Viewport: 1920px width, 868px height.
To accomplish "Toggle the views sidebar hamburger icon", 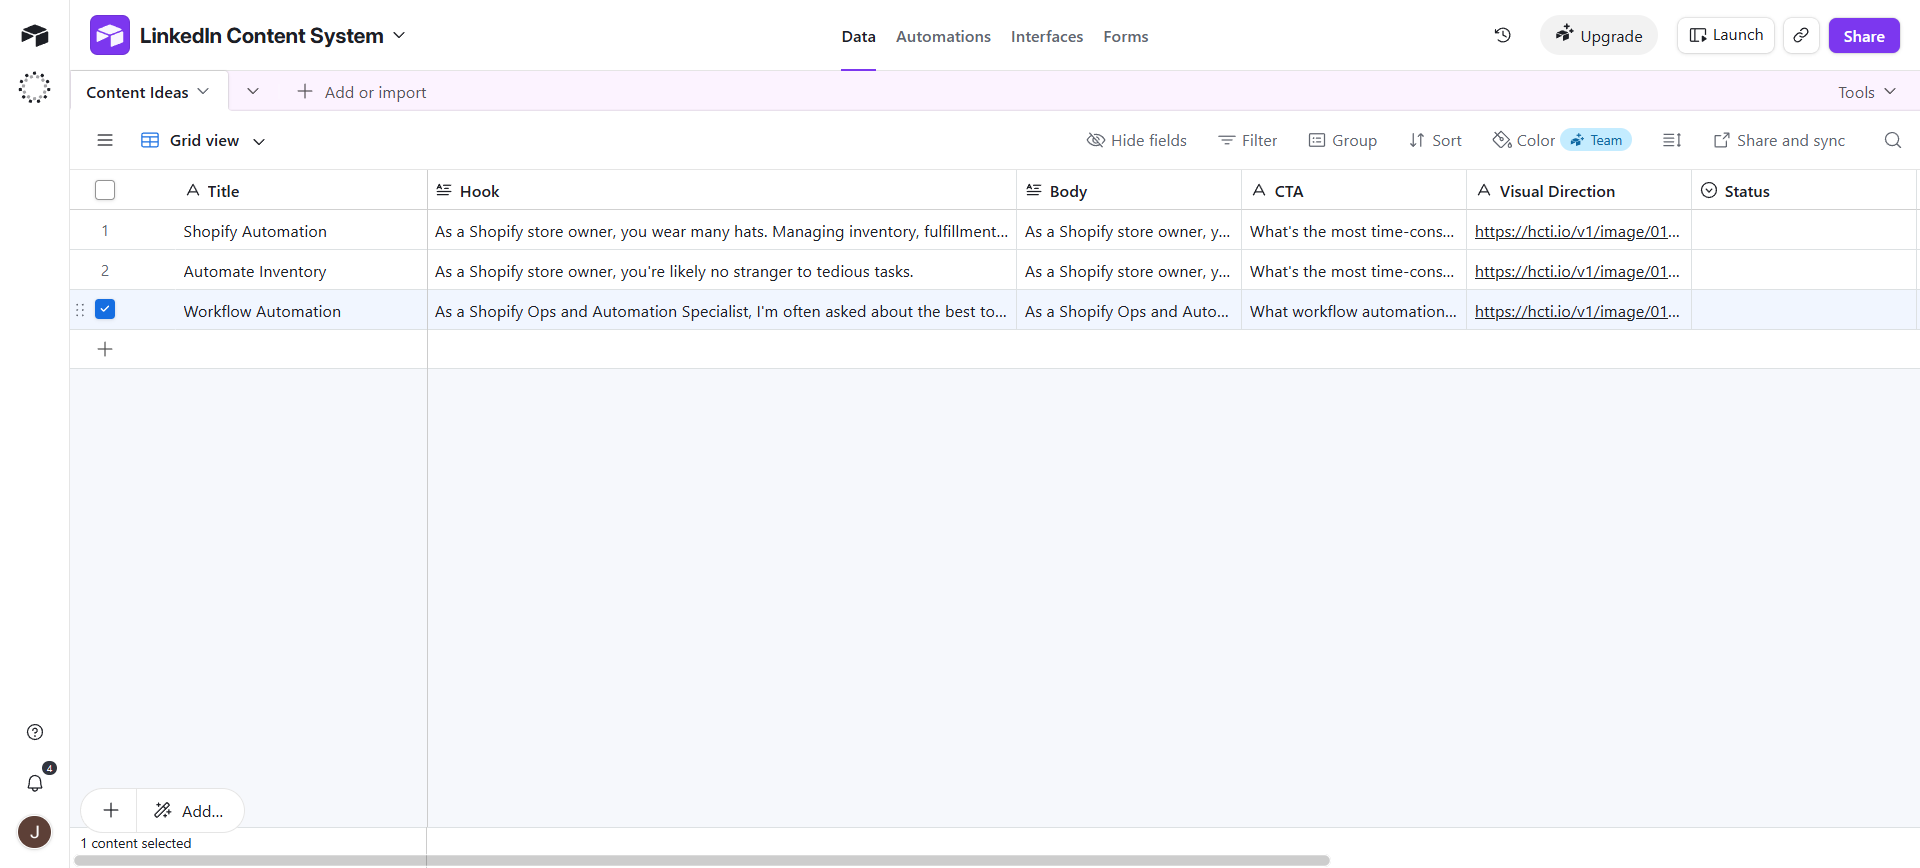I will coord(105,140).
